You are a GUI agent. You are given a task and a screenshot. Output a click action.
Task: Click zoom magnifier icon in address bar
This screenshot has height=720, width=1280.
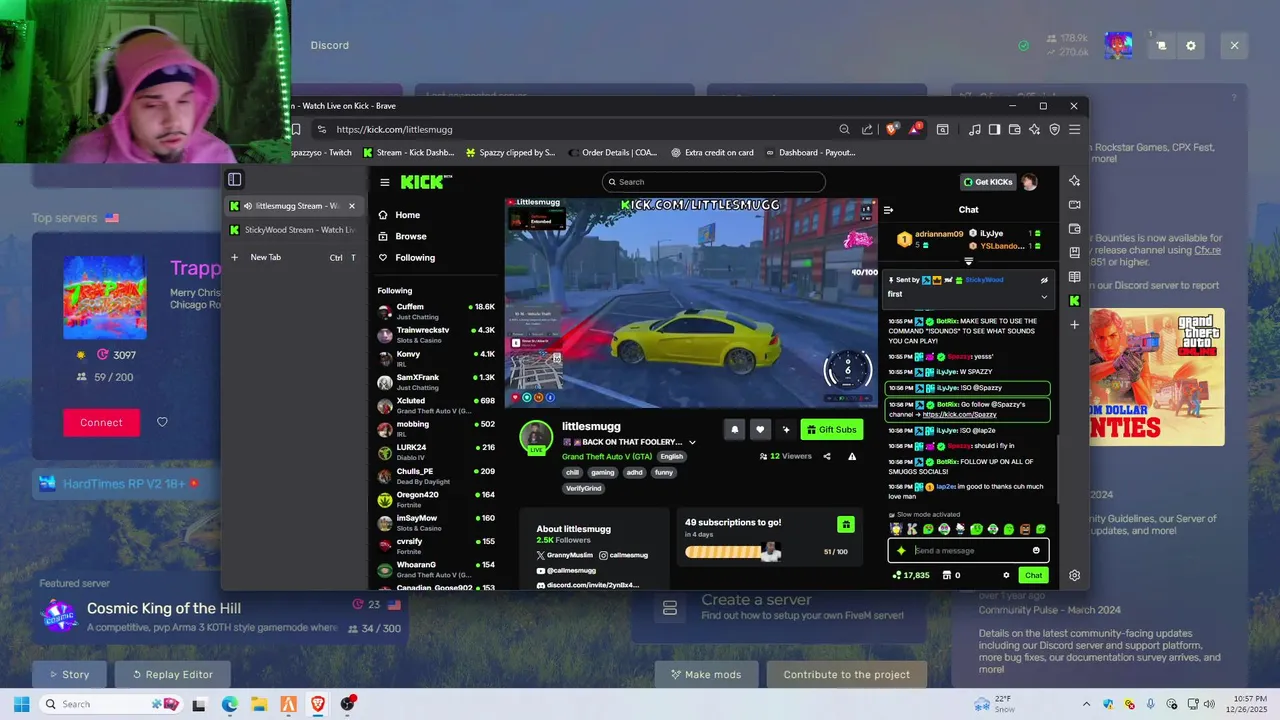pyautogui.click(x=845, y=129)
